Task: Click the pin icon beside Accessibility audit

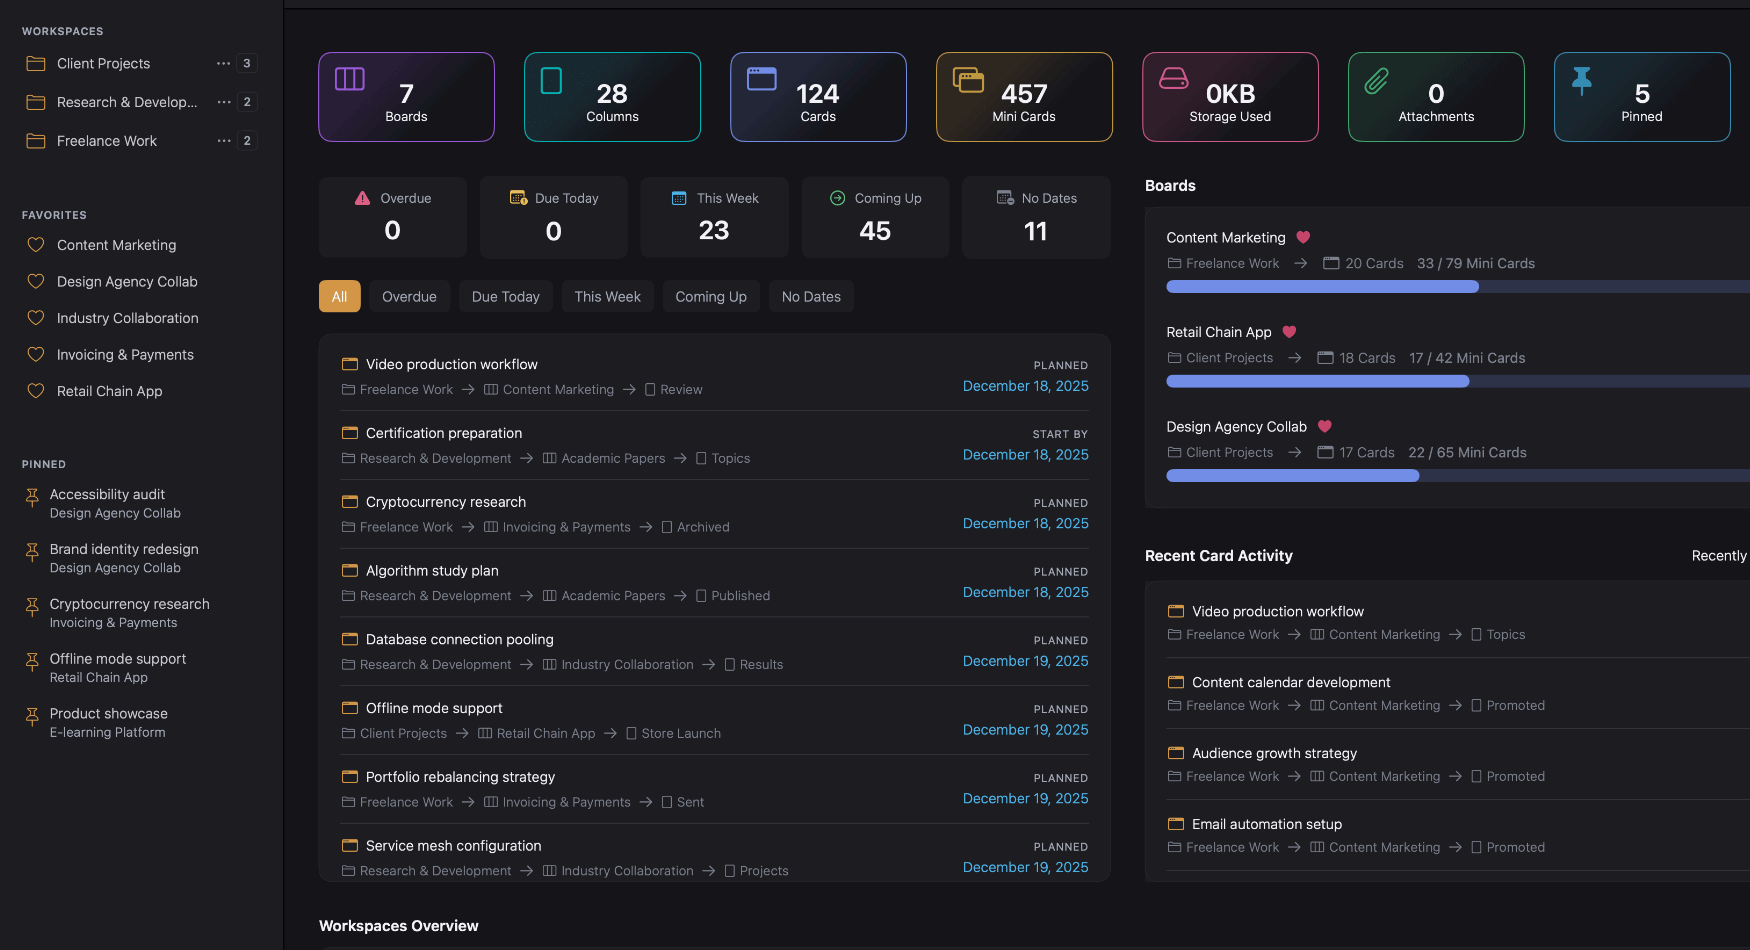Action: (x=31, y=495)
